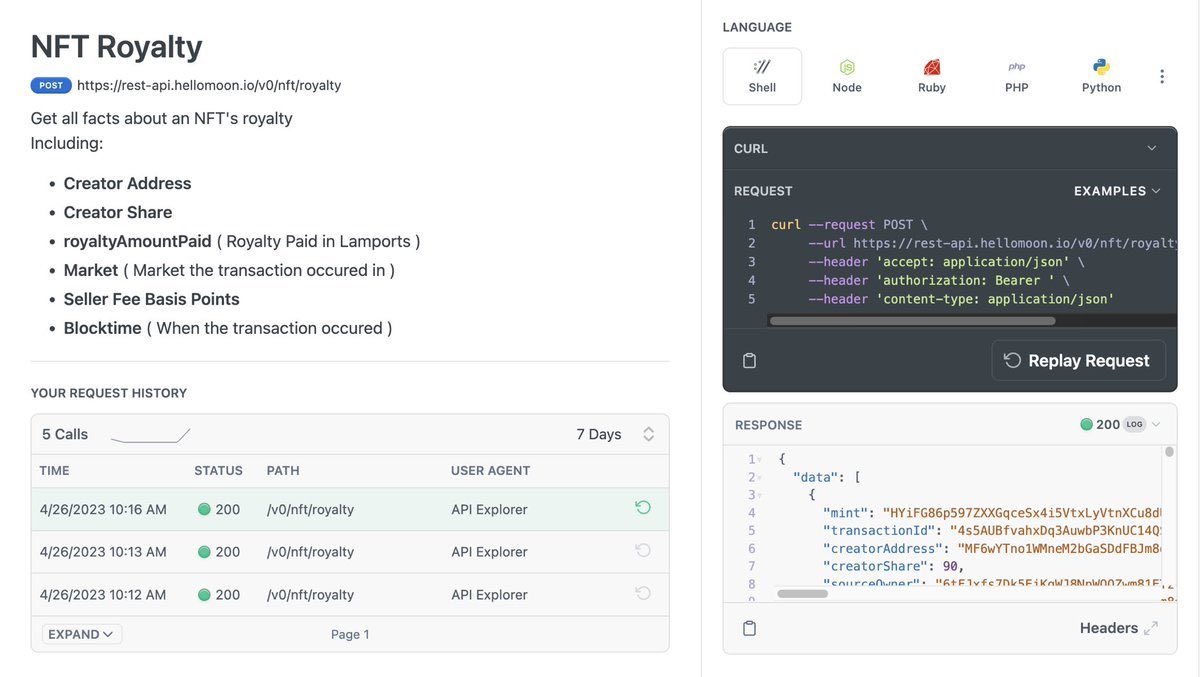1200x677 pixels.
Task: Click the Page 1 pagination label
Action: coord(350,634)
